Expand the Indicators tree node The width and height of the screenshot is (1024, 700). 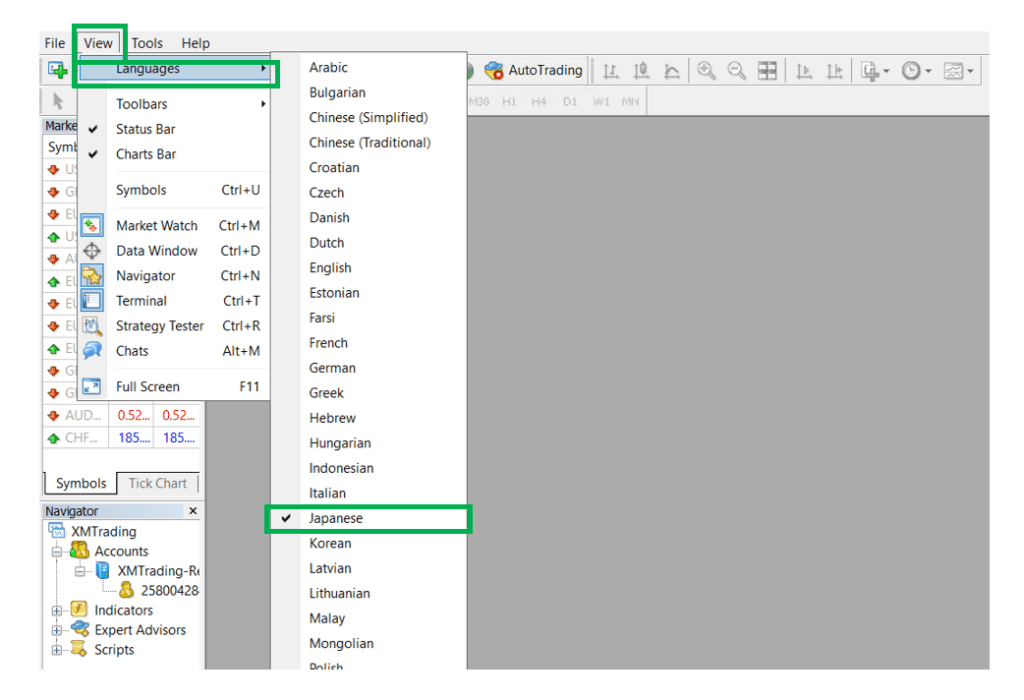click(x=57, y=611)
